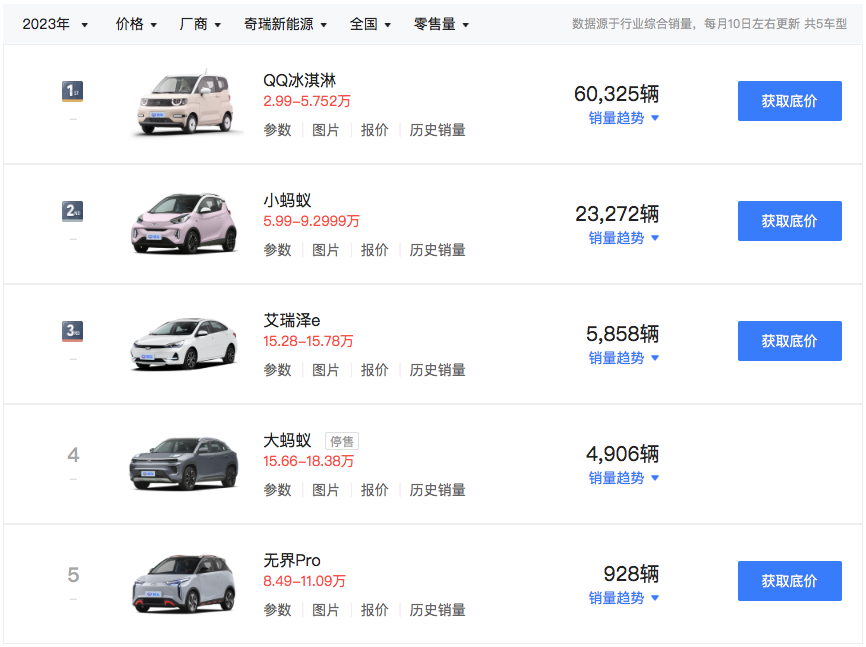Open the 小蚂蚁 pink car image
Screen dimensions: 866x647
click(x=185, y=222)
